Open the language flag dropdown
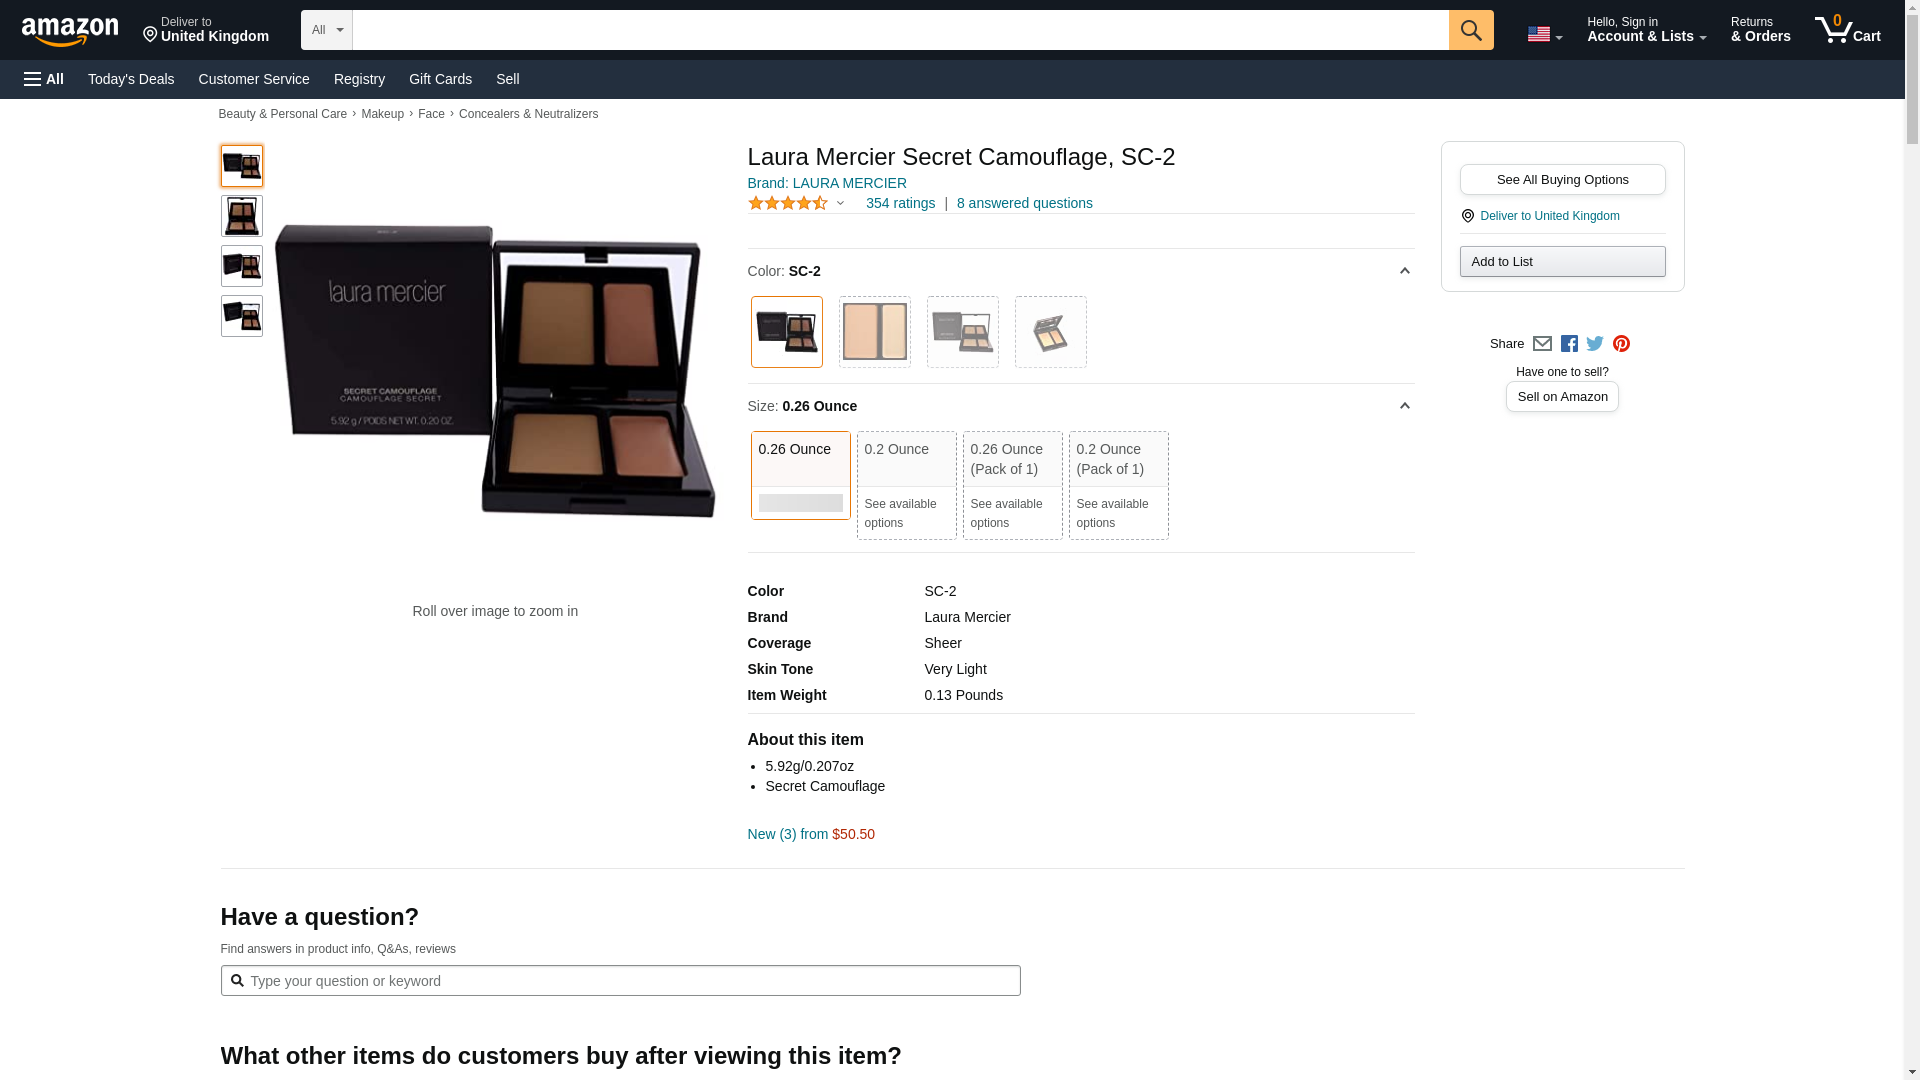 pyautogui.click(x=1544, y=34)
